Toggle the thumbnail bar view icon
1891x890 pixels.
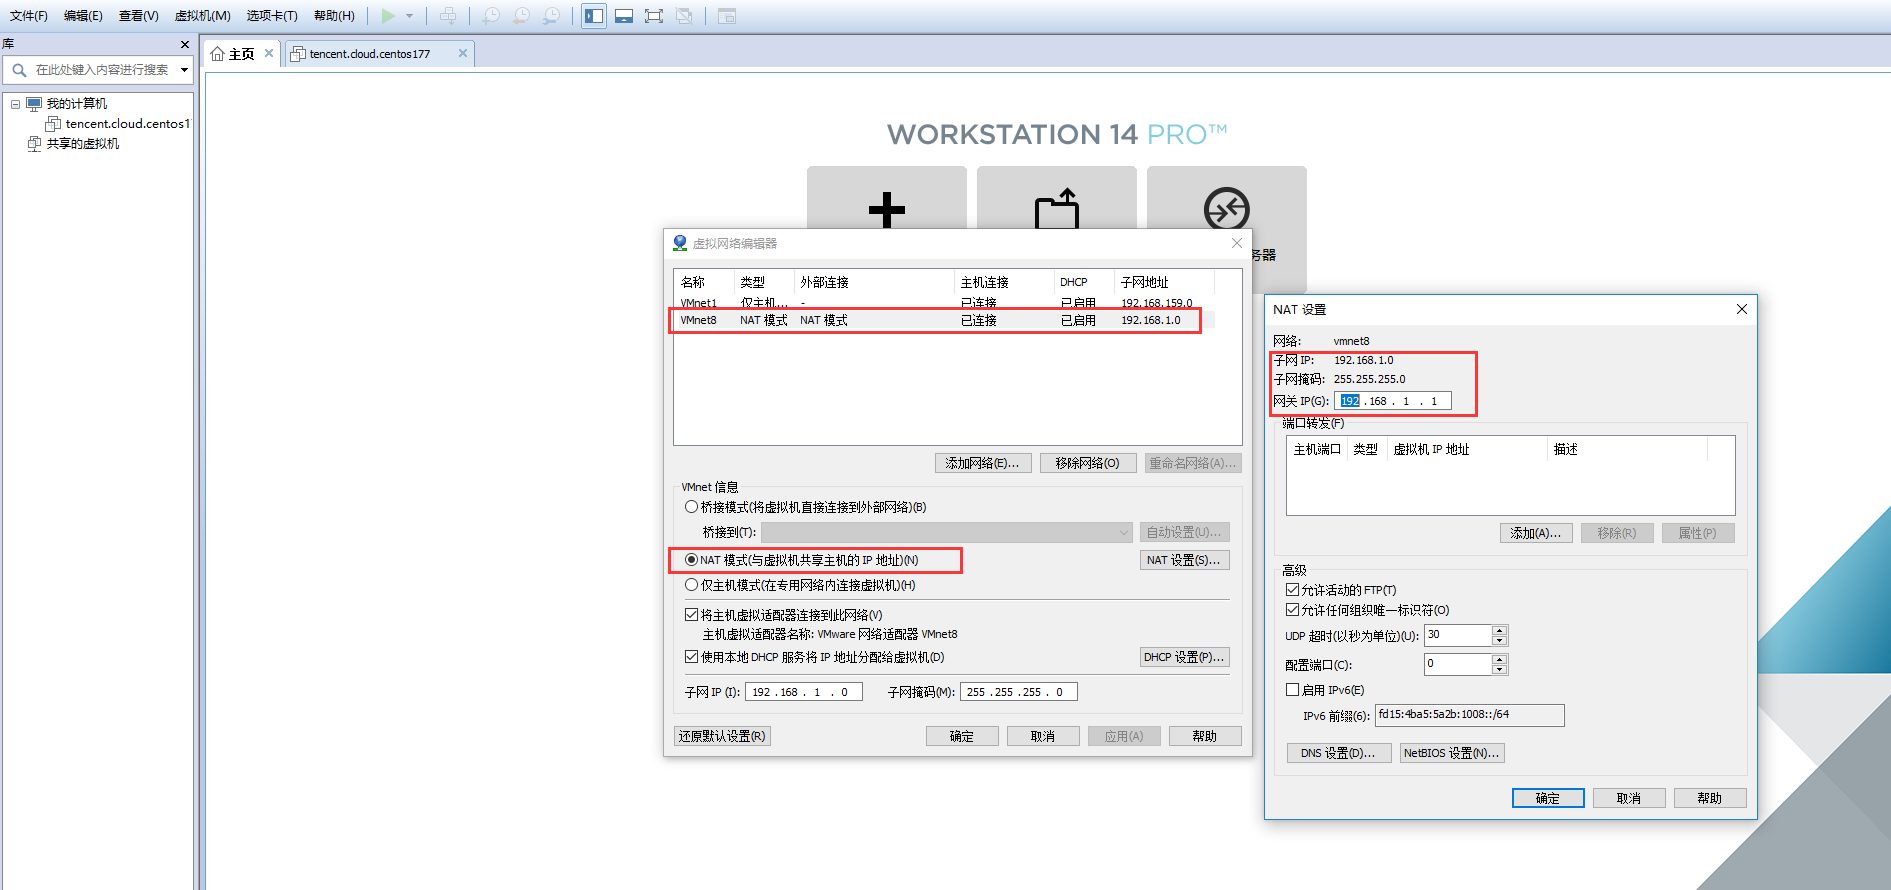624,16
